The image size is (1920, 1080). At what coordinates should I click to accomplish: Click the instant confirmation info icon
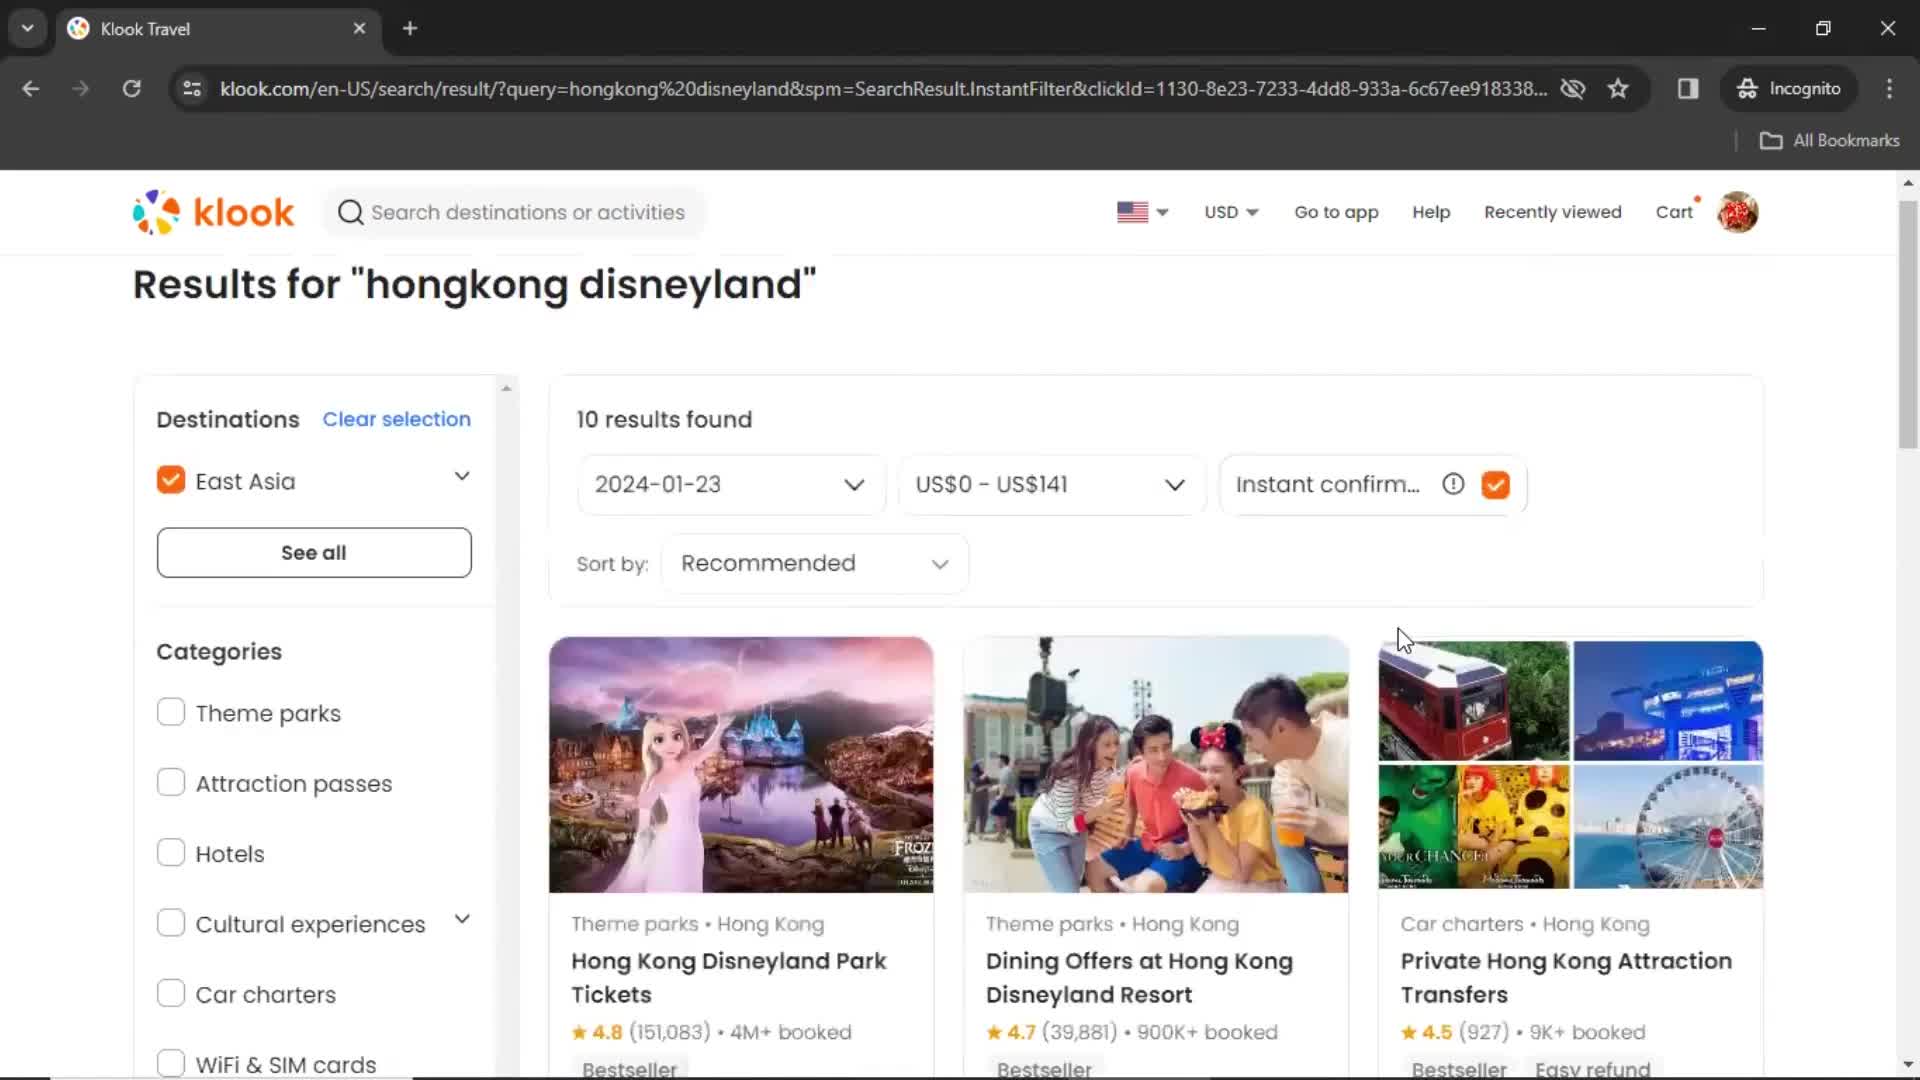(1453, 484)
